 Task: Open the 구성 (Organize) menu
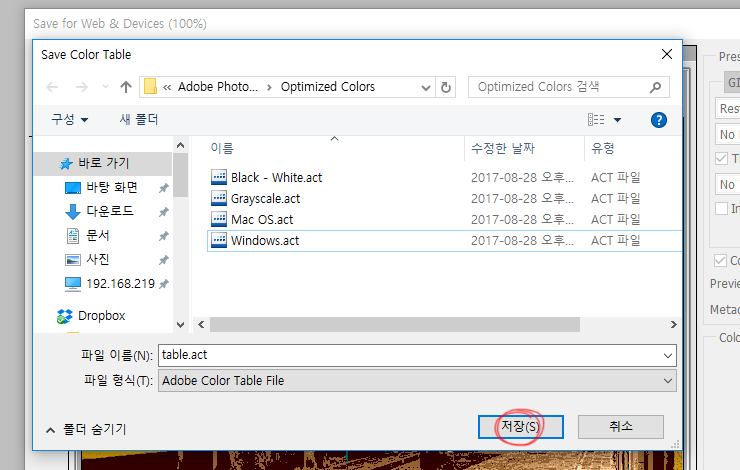click(70, 119)
